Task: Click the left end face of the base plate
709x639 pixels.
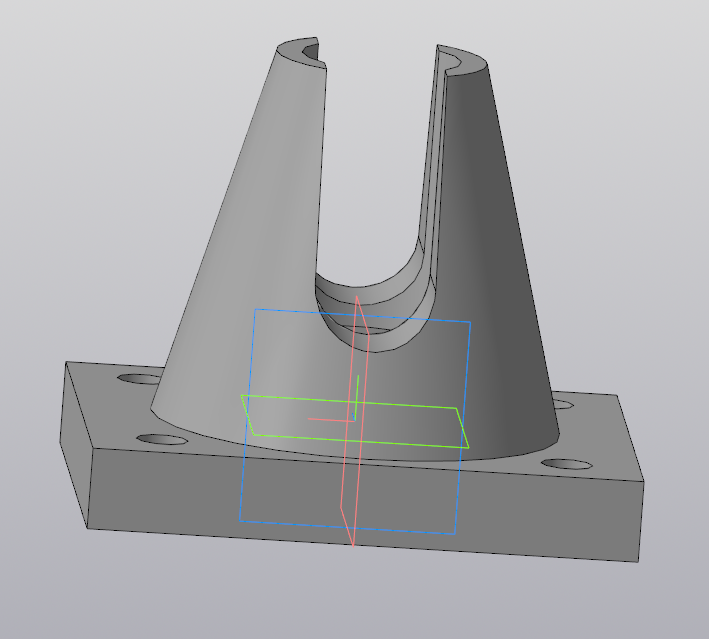Action: click(78, 440)
